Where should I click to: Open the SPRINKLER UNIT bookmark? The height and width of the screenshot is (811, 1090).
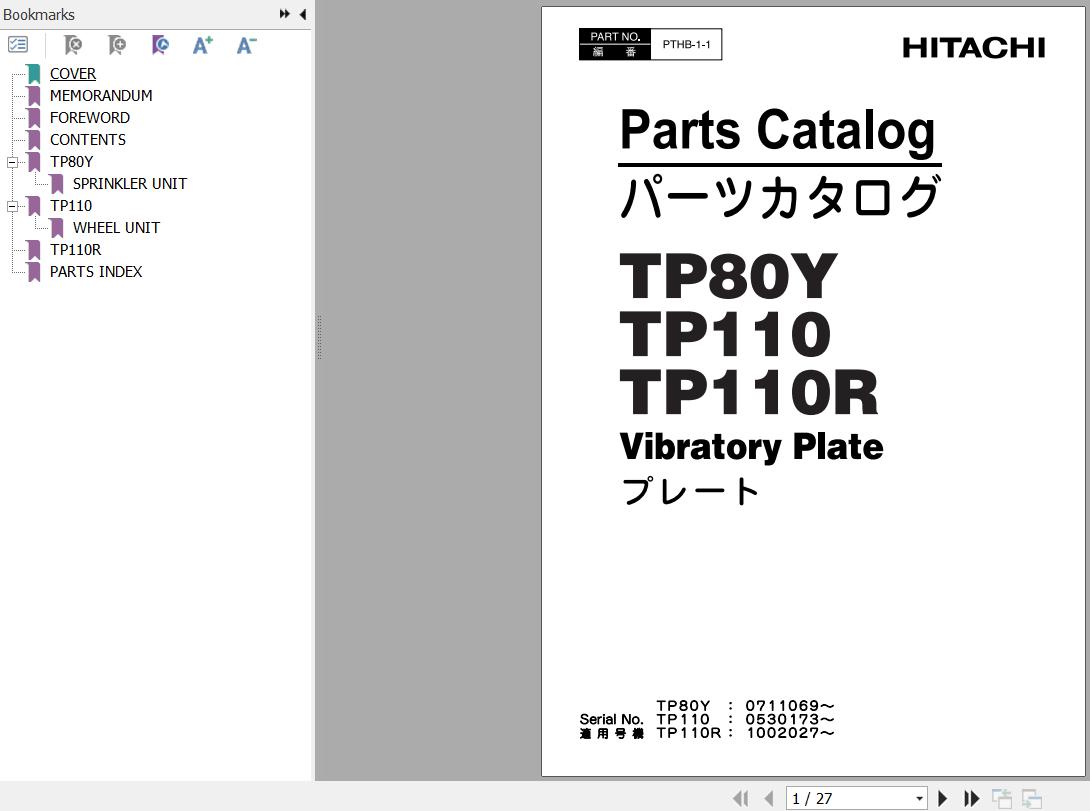point(130,184)
